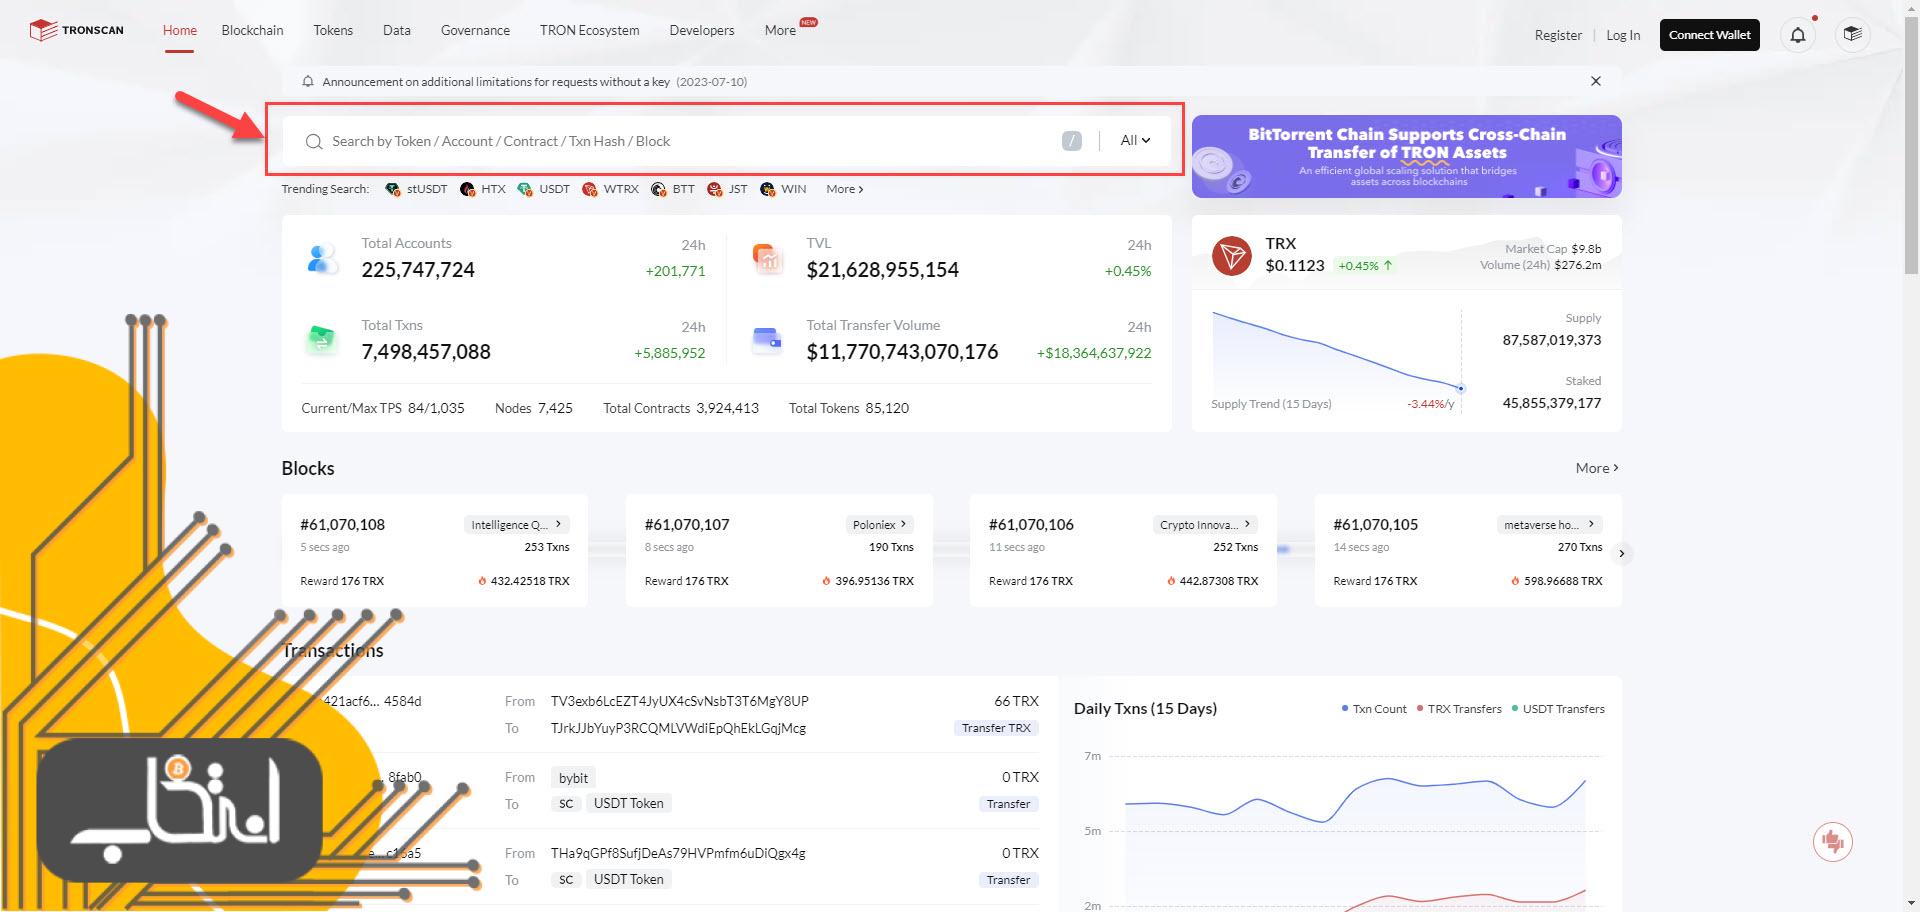
Task: Click the Log In link
Action: [x=1623, y=35]
